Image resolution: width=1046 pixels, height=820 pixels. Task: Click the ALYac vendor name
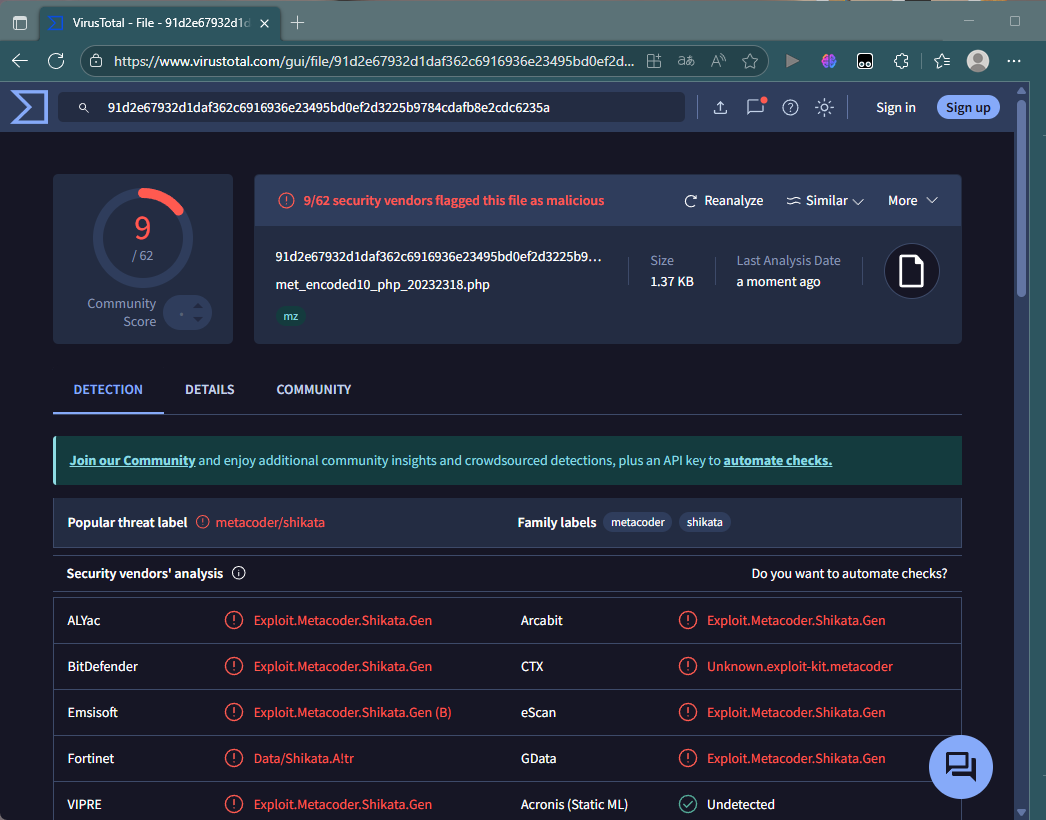tap(84, 621)
